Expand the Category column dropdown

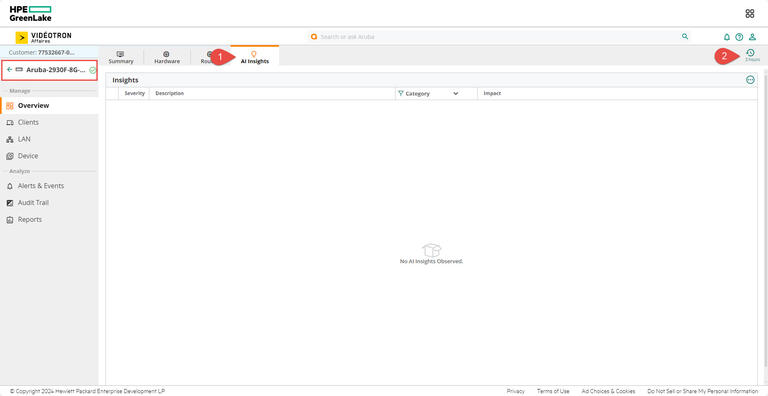point(456,93)
